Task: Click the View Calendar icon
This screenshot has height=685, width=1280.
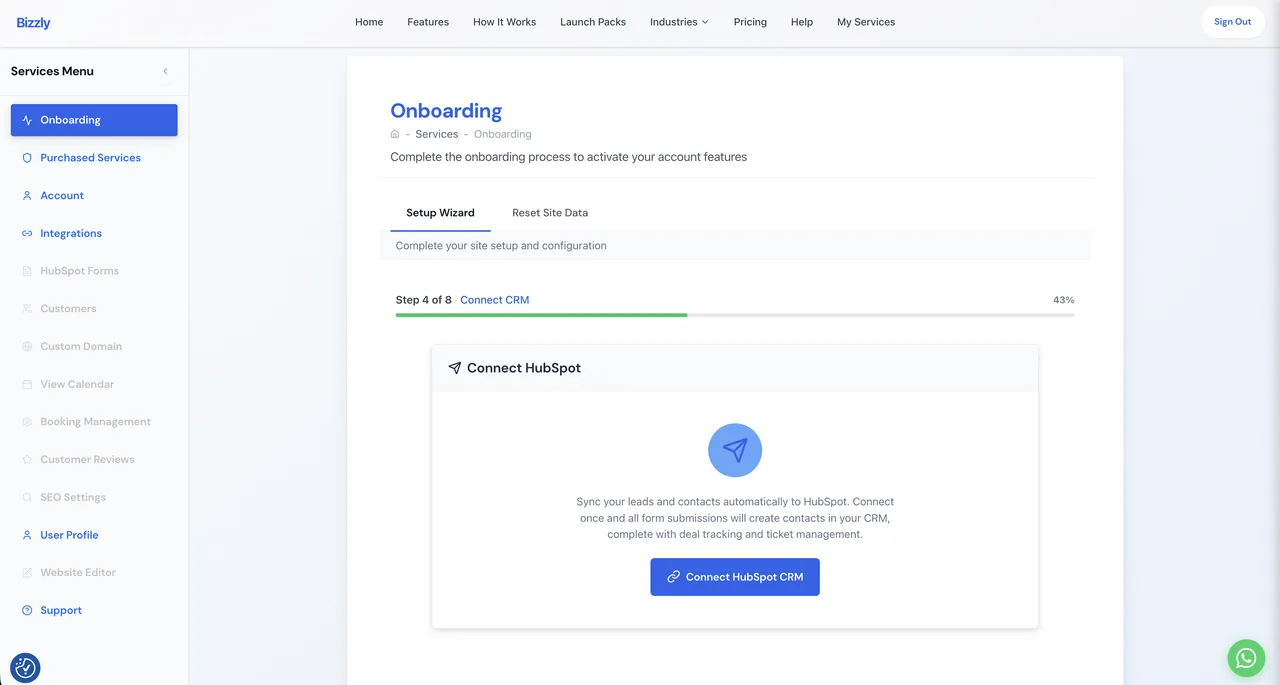Action: [x=27, y=384]
